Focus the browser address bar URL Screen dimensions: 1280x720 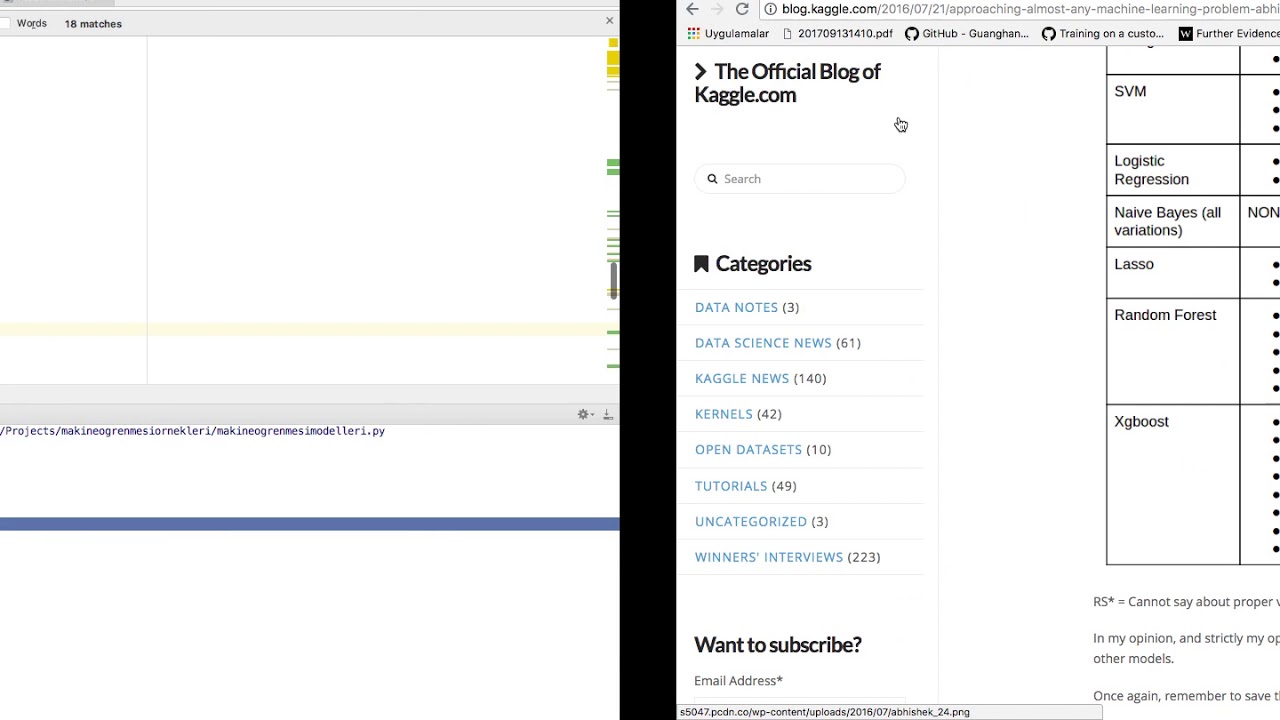1030,9
